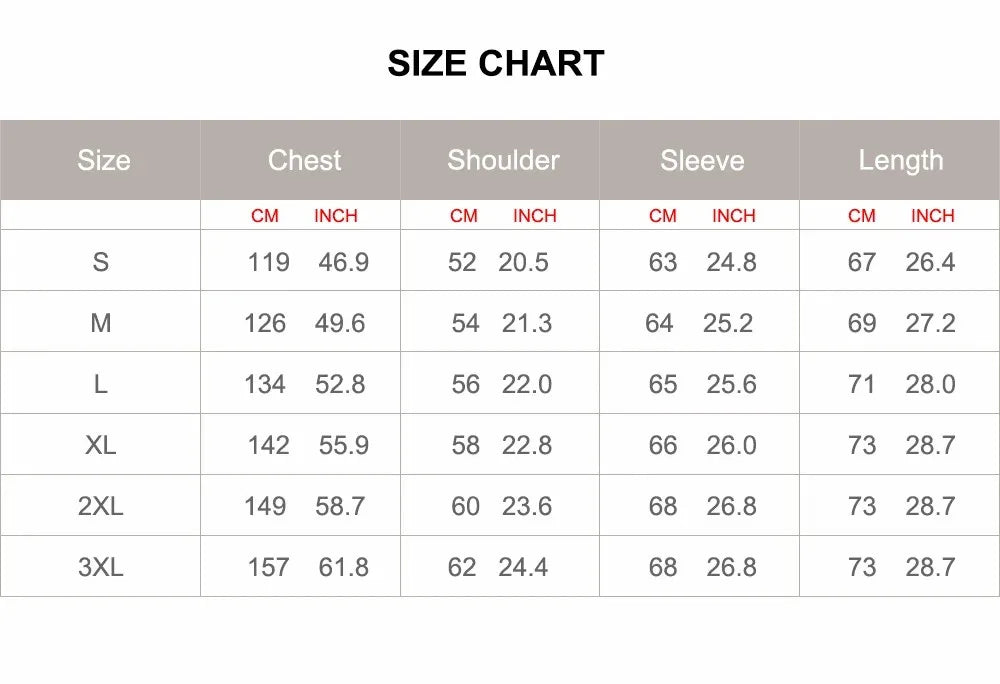Choose the 2XL size row label
The height and width of the screenshot is (684, 1000).
100,506
